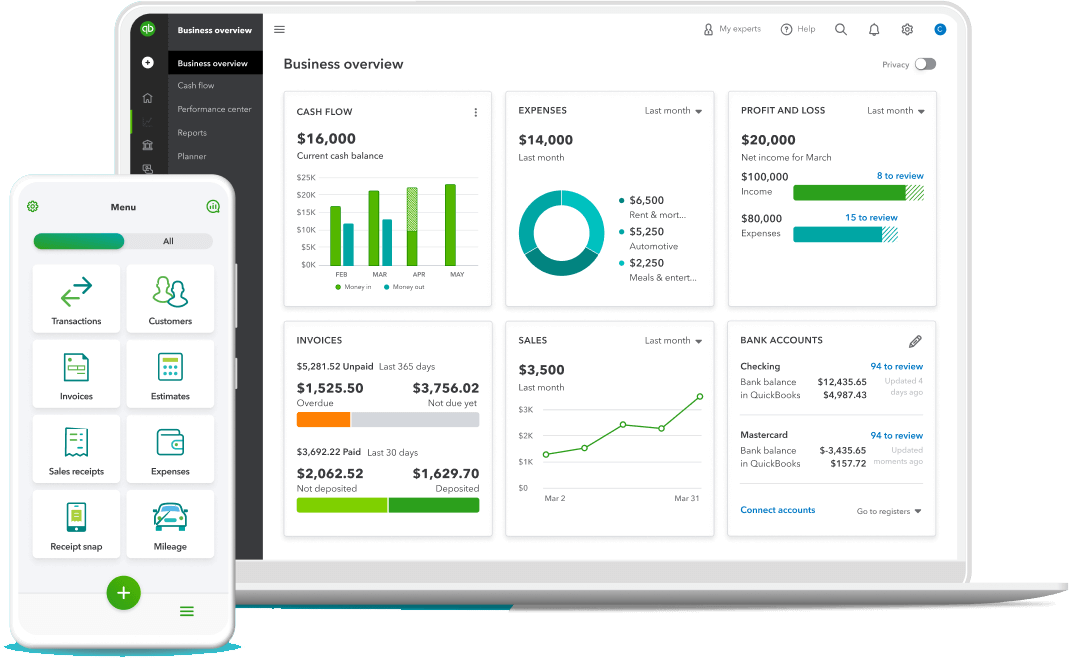
Task: Expand Go to registers dropdown
Action: tap(889, 511)
